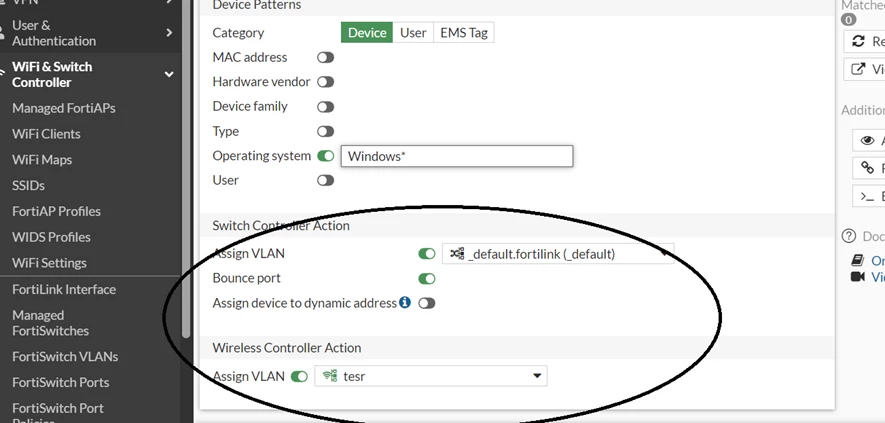Disable Wireless Controller Assign VLAN toggle

click(299, 376)
